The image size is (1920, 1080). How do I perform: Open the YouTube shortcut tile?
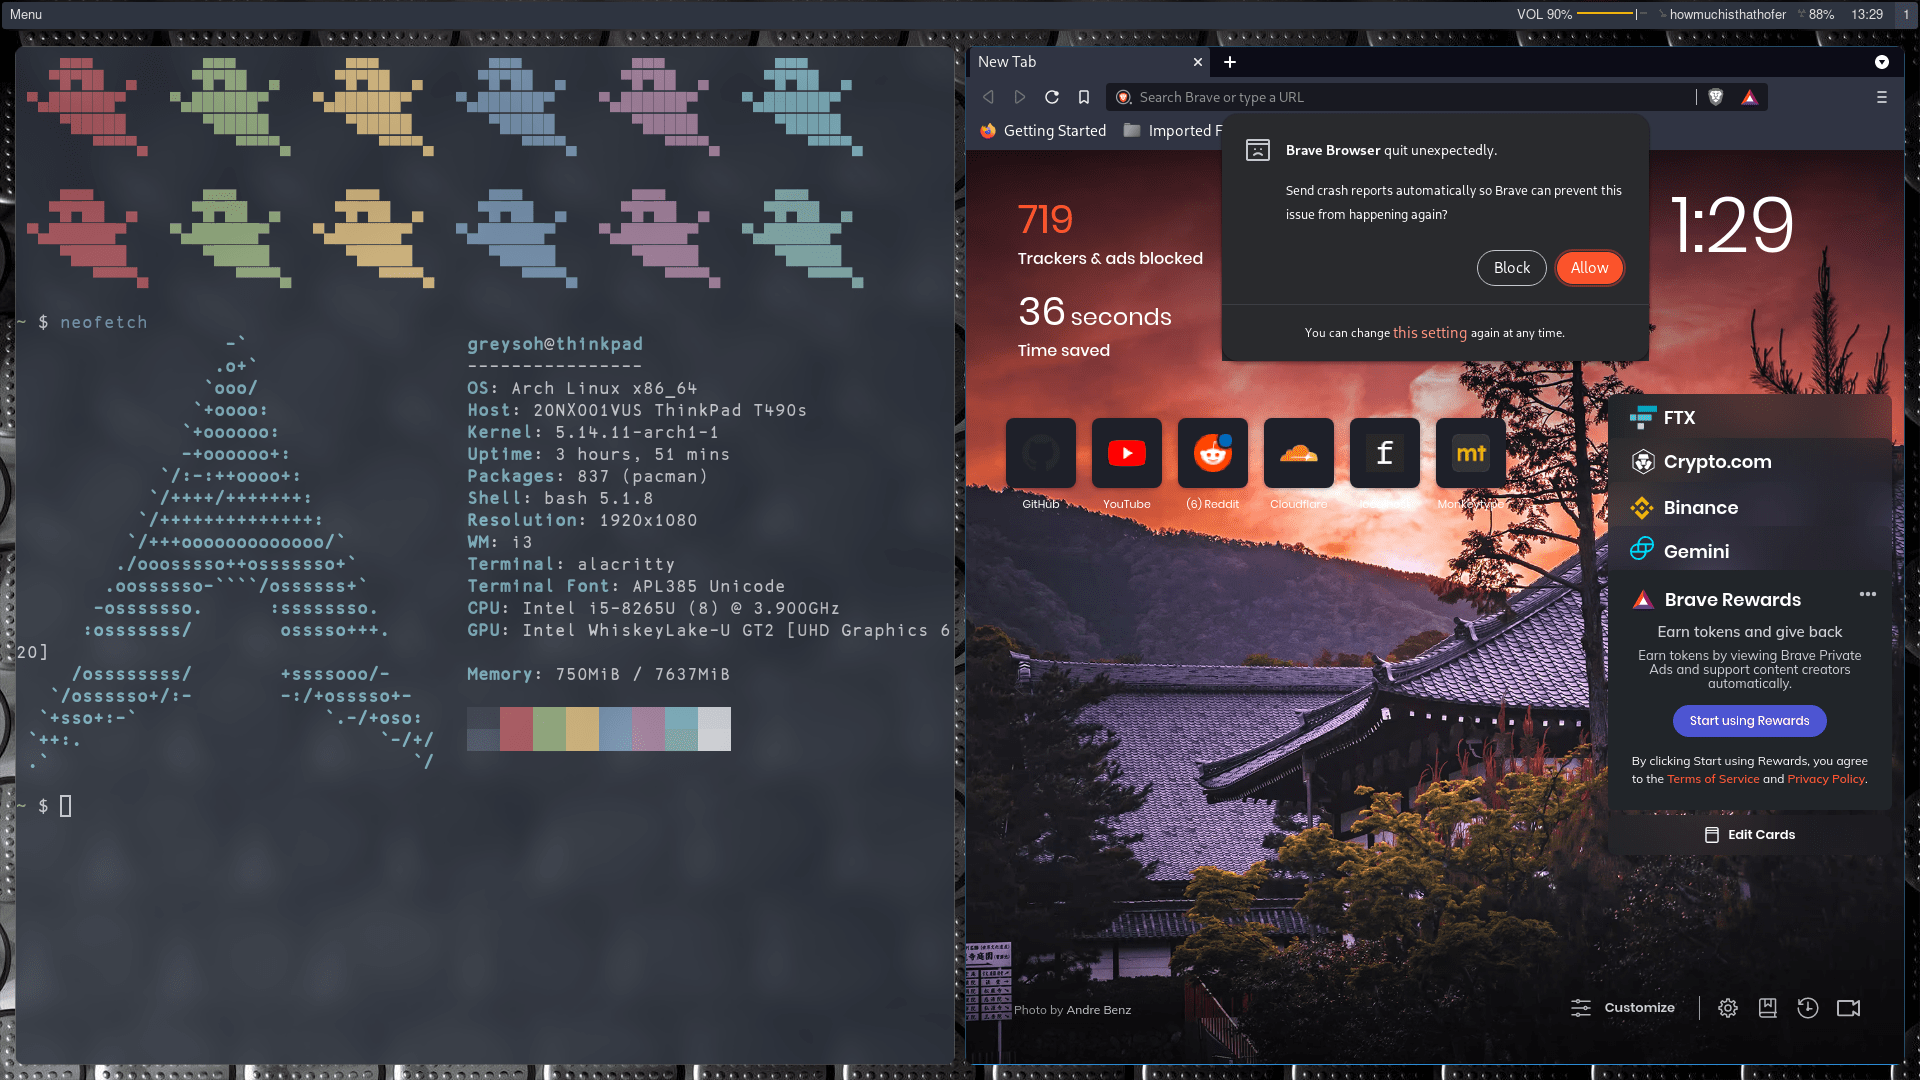1126,453
